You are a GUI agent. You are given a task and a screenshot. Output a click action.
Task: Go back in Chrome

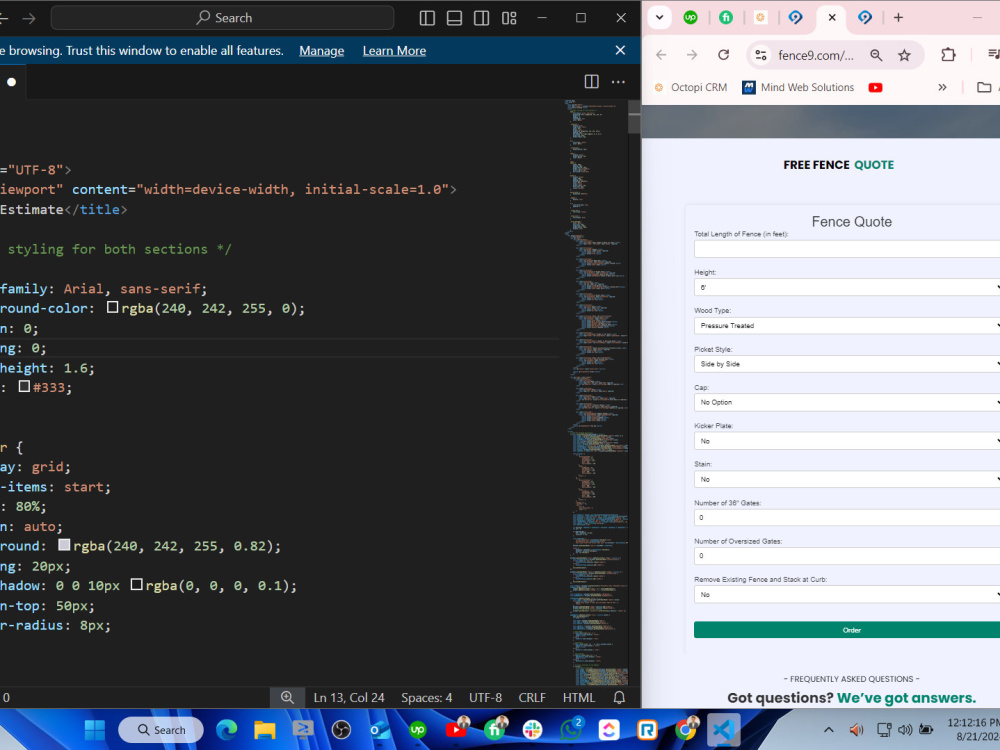[x=661, y=55]
